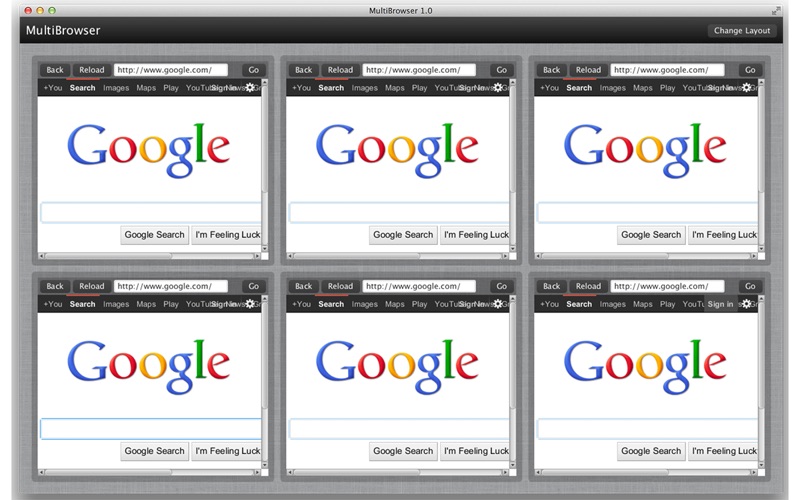Select Search in the bottom-middle pane
This screenshot has width=800, height=500.
[x=331, y=304]
